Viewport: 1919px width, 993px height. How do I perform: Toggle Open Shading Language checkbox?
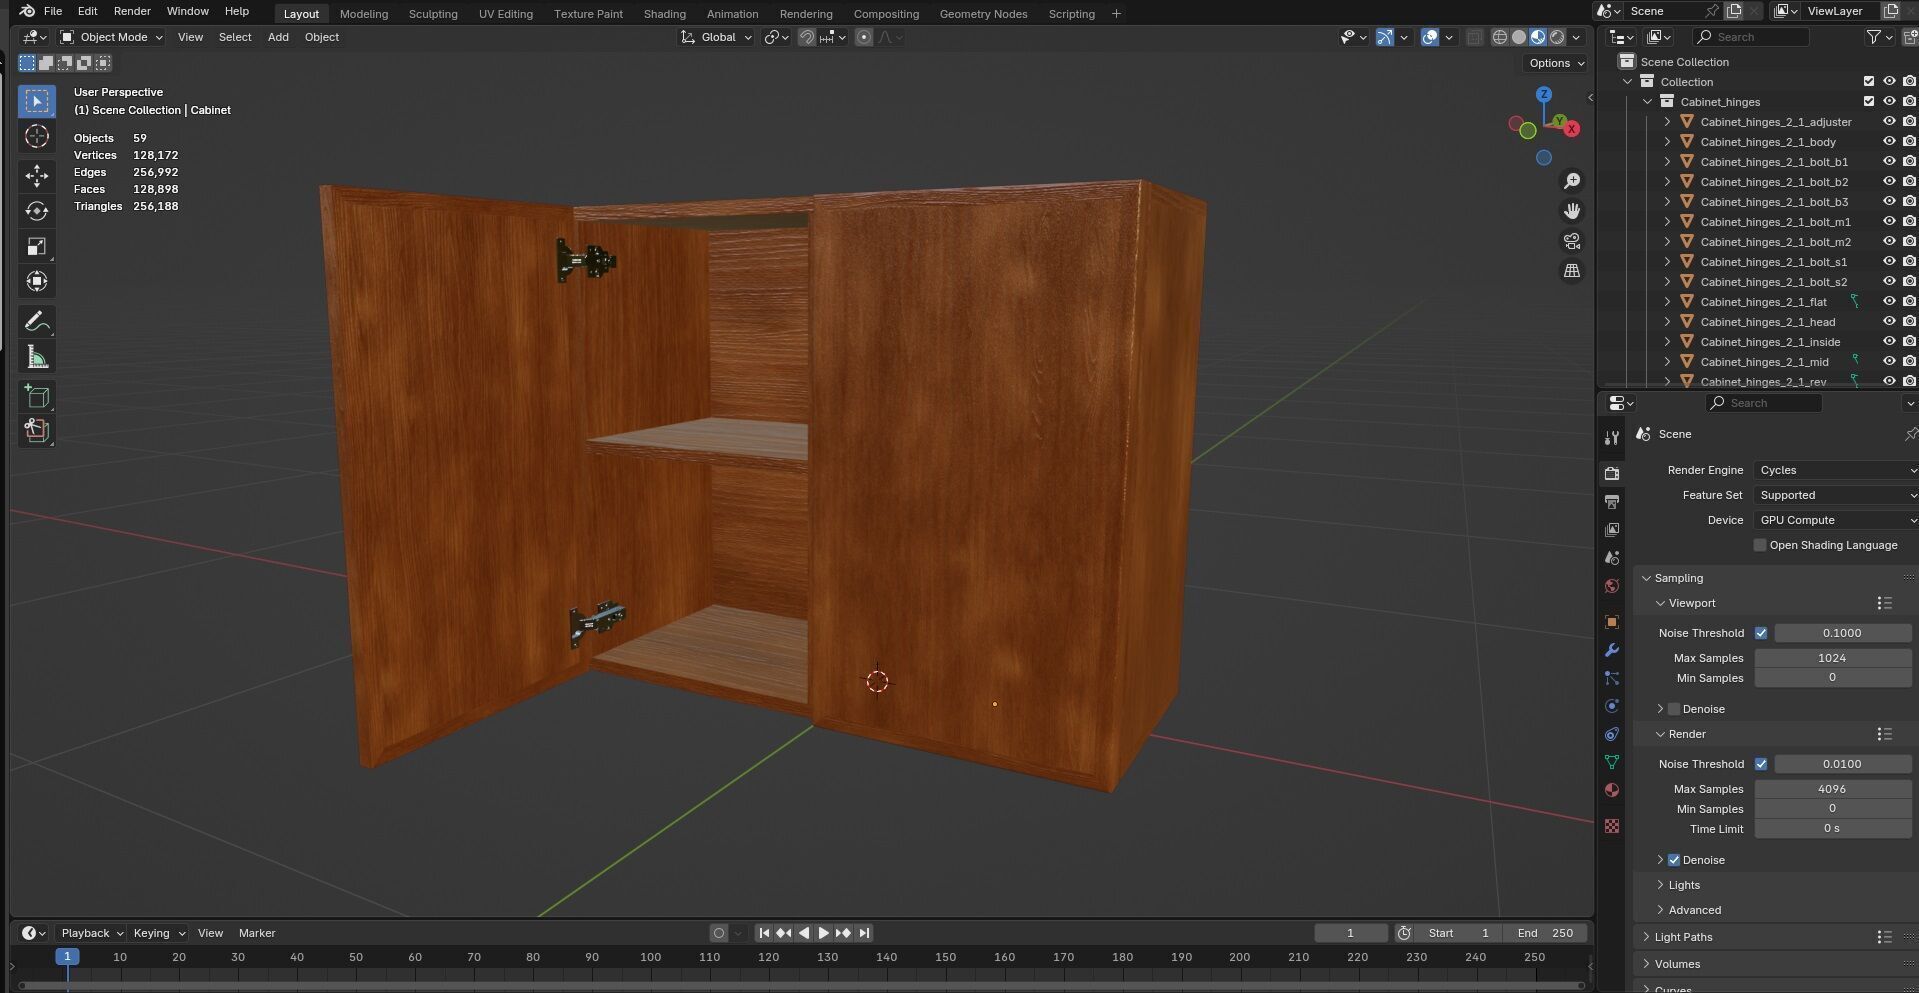click(x=1760, y=545)
